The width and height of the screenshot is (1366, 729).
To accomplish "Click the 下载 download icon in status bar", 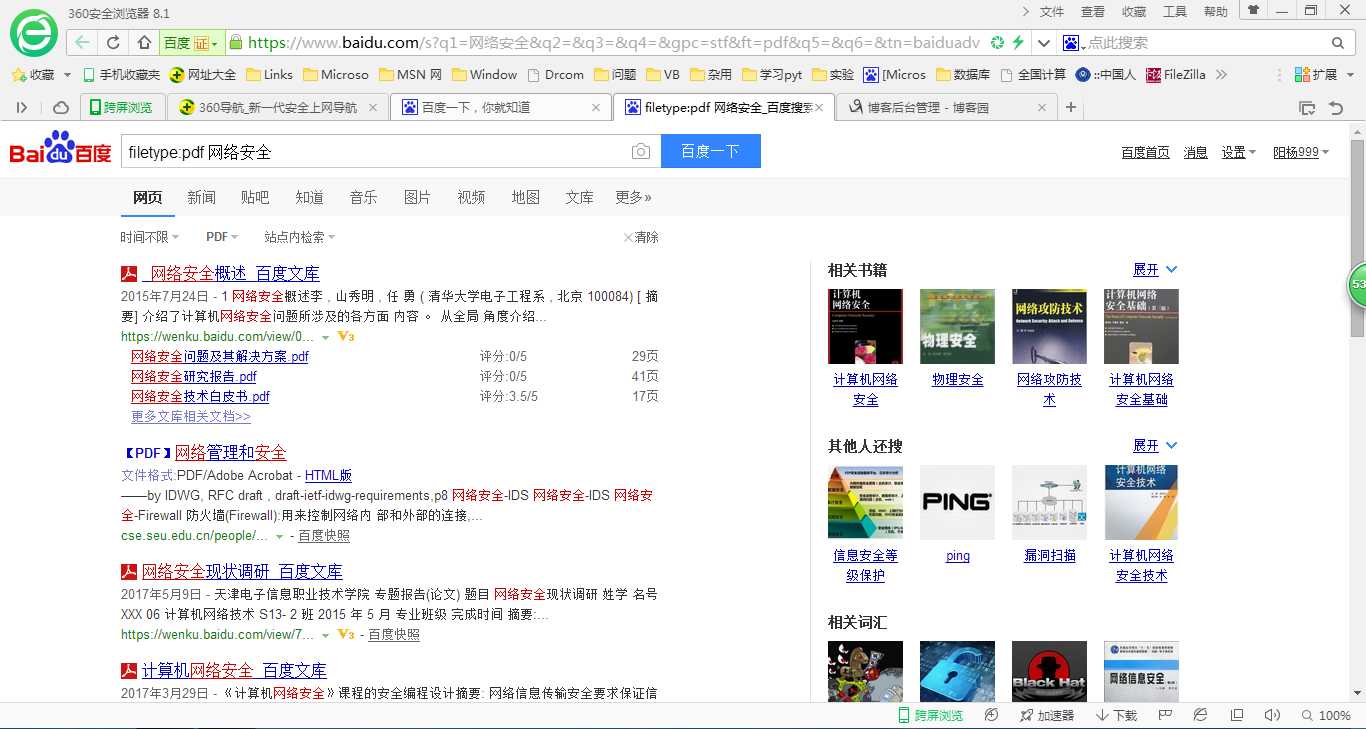I will (1116, 715).
